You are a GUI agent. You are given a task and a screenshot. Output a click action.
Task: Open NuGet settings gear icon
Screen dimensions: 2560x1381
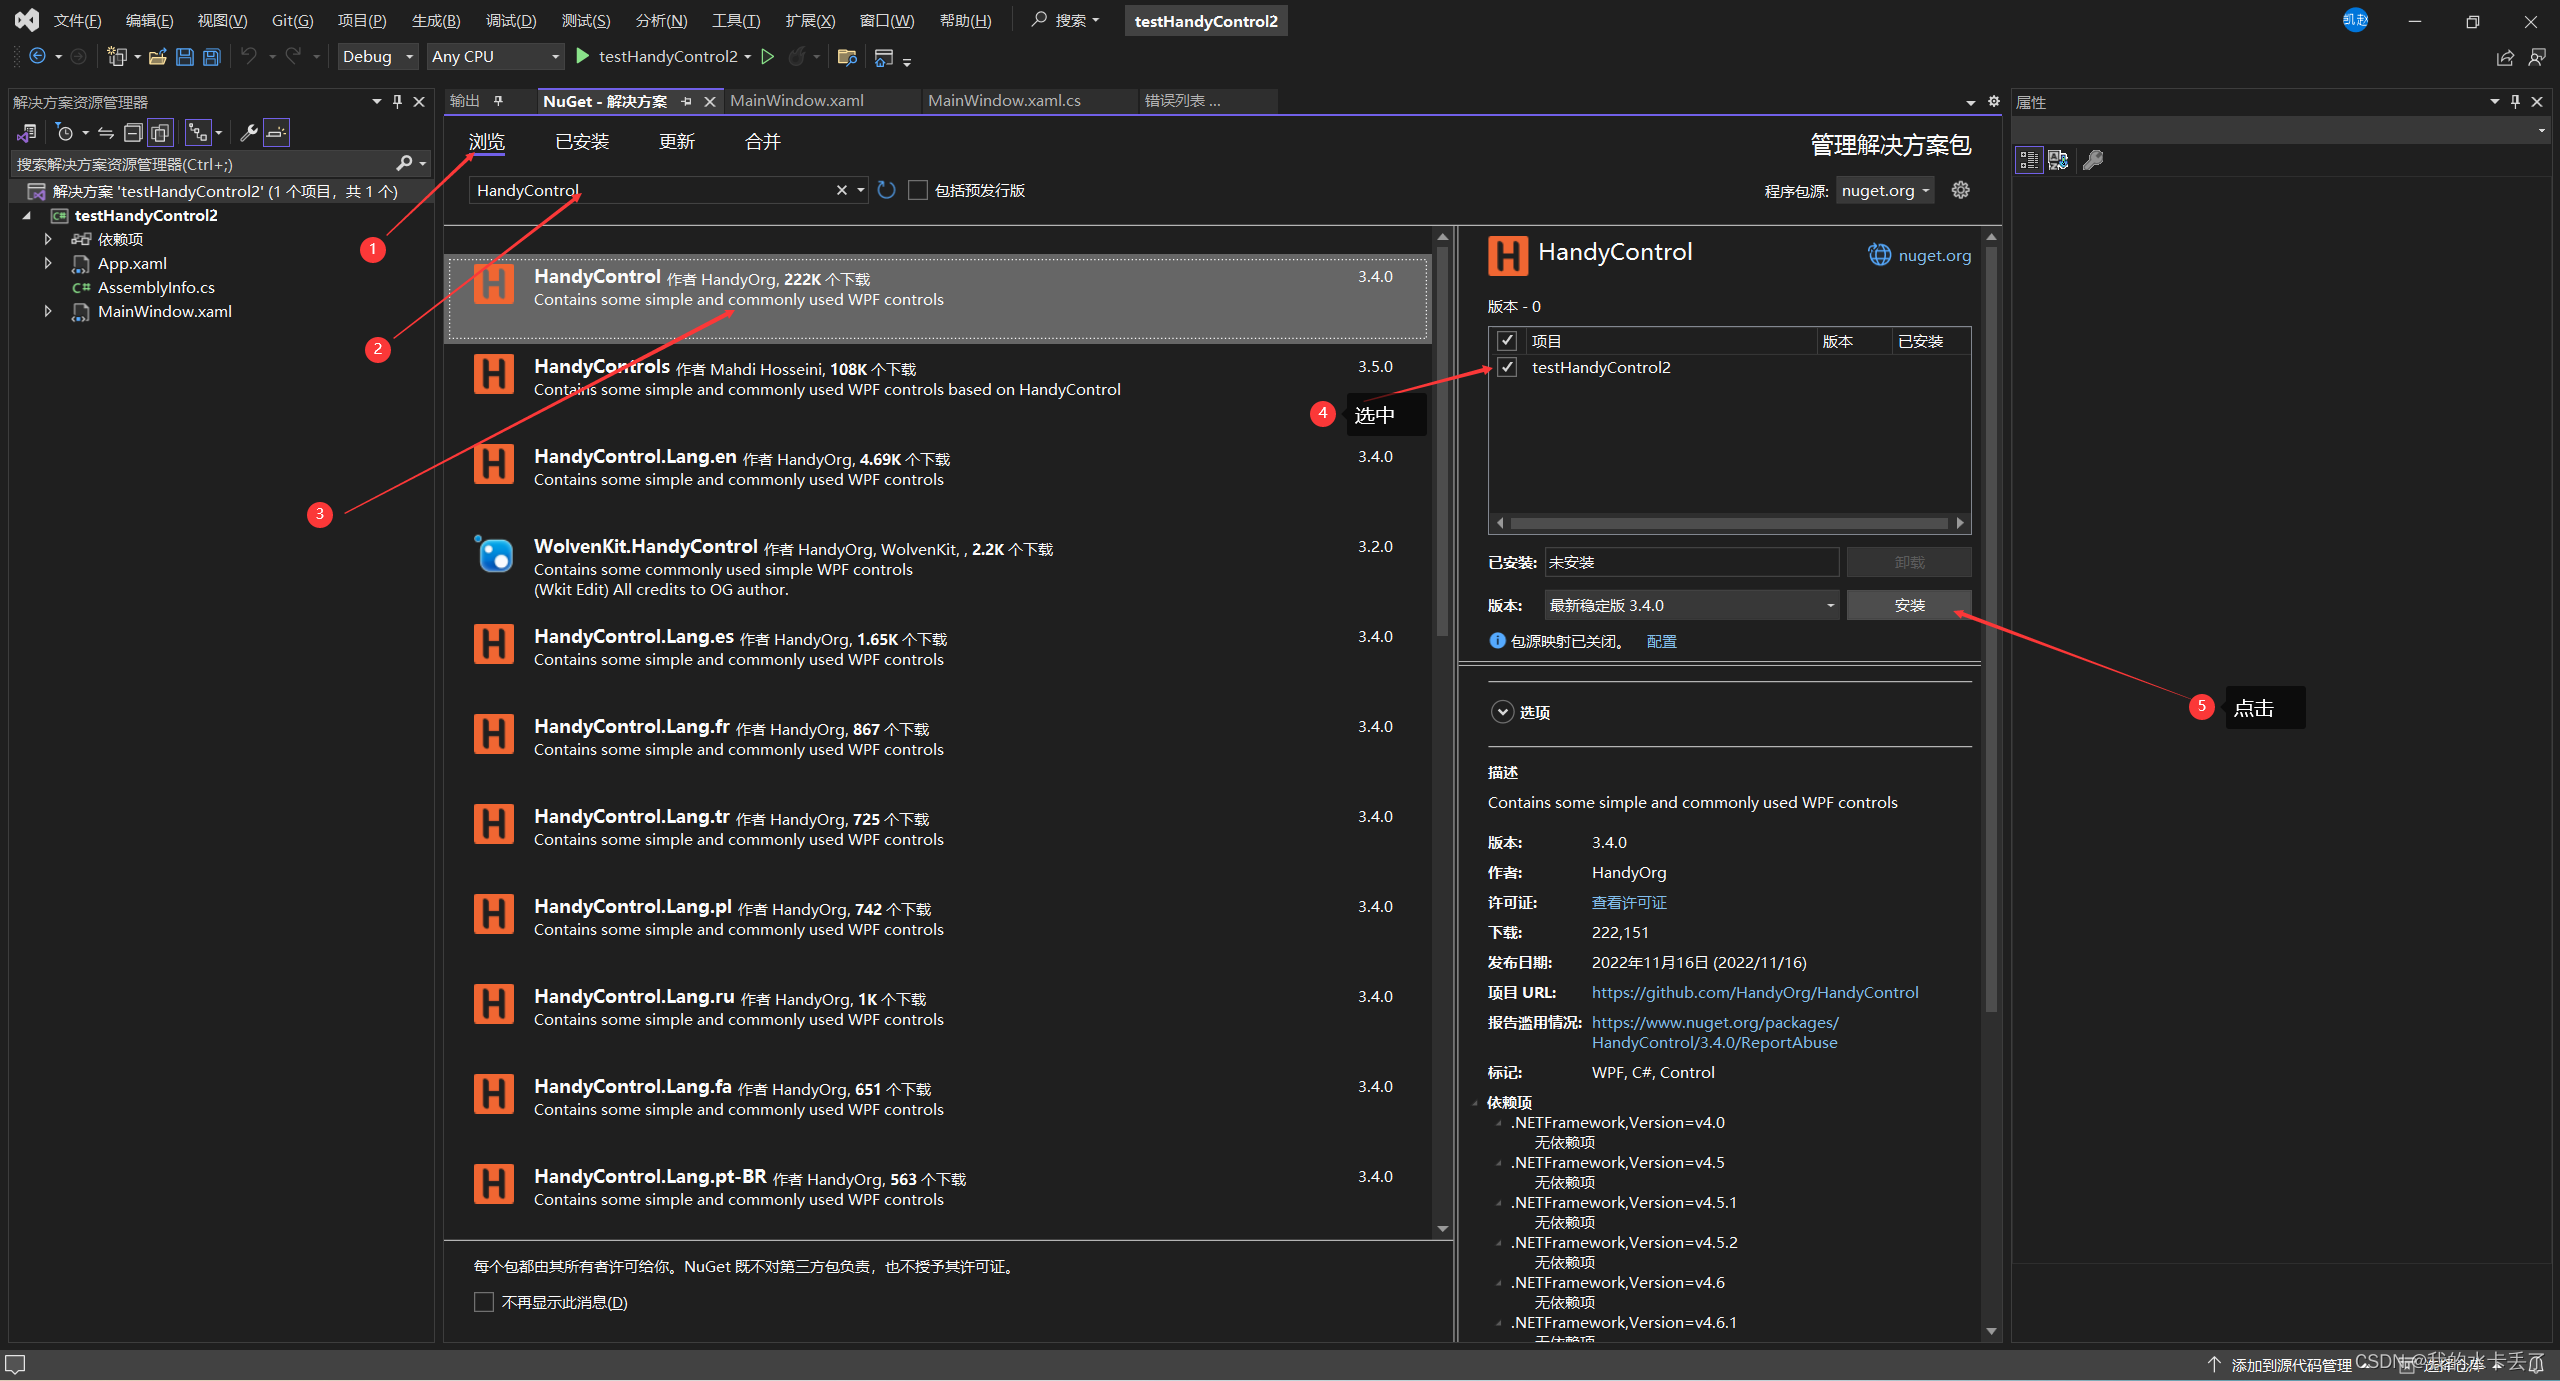[1960, 190]
